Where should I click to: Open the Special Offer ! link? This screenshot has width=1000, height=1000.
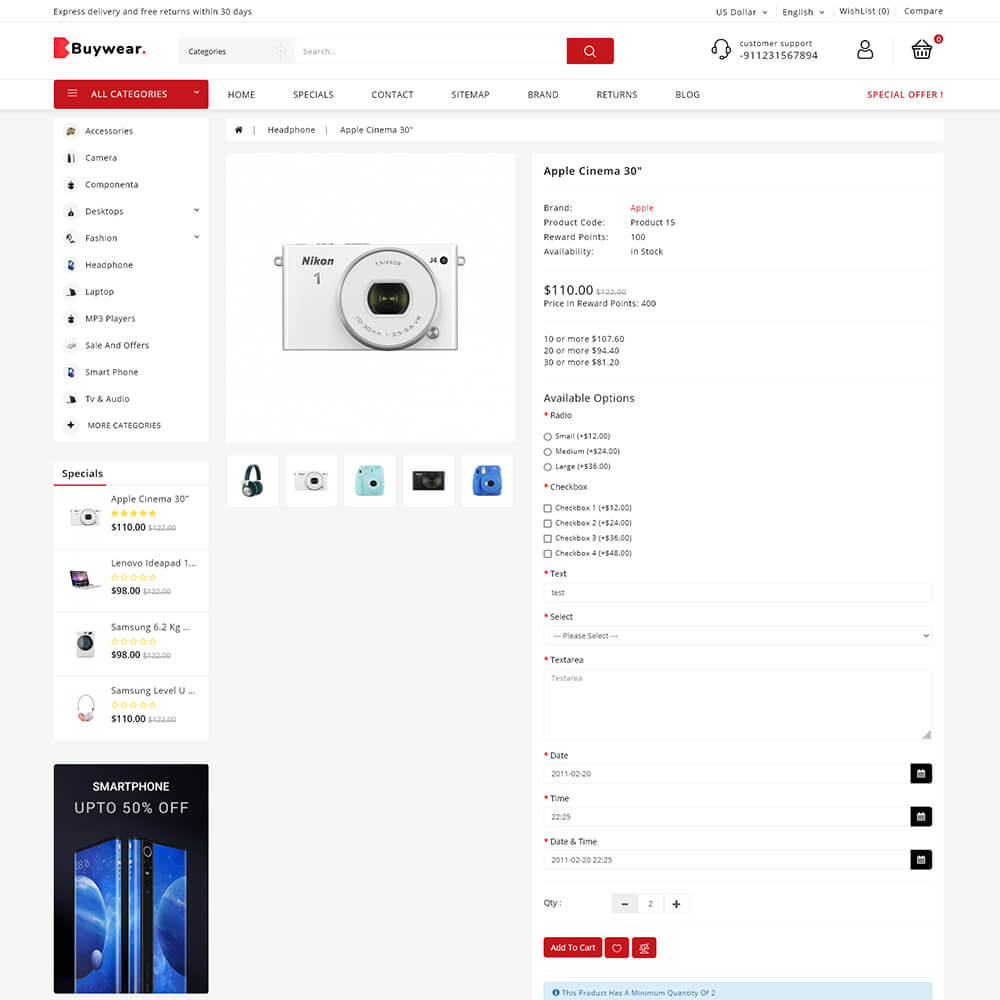tap(904, 95)
